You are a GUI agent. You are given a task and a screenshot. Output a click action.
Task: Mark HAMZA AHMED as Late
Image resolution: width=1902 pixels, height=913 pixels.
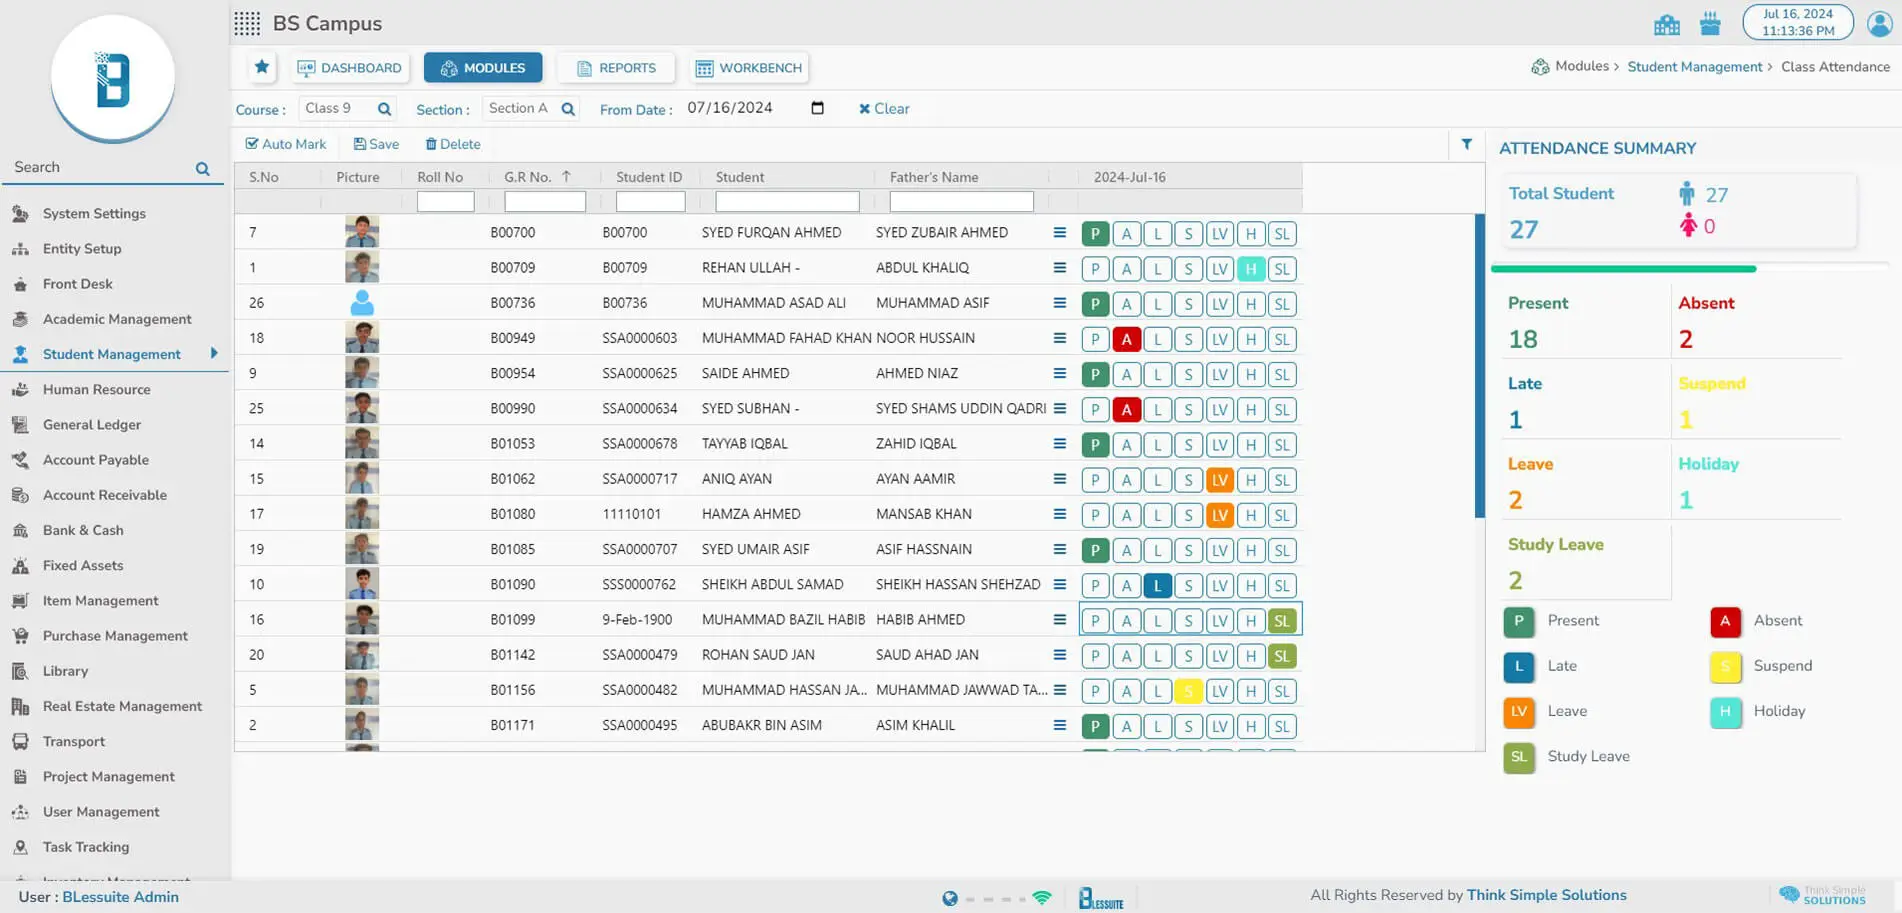[x=1157, y=515]
